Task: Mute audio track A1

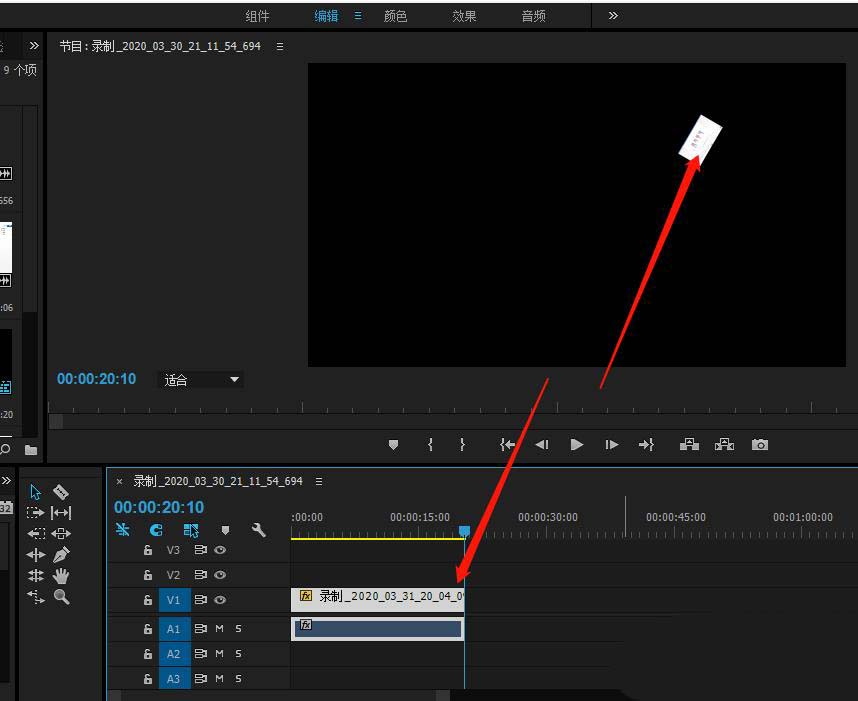Action: [x=219, y=629]
